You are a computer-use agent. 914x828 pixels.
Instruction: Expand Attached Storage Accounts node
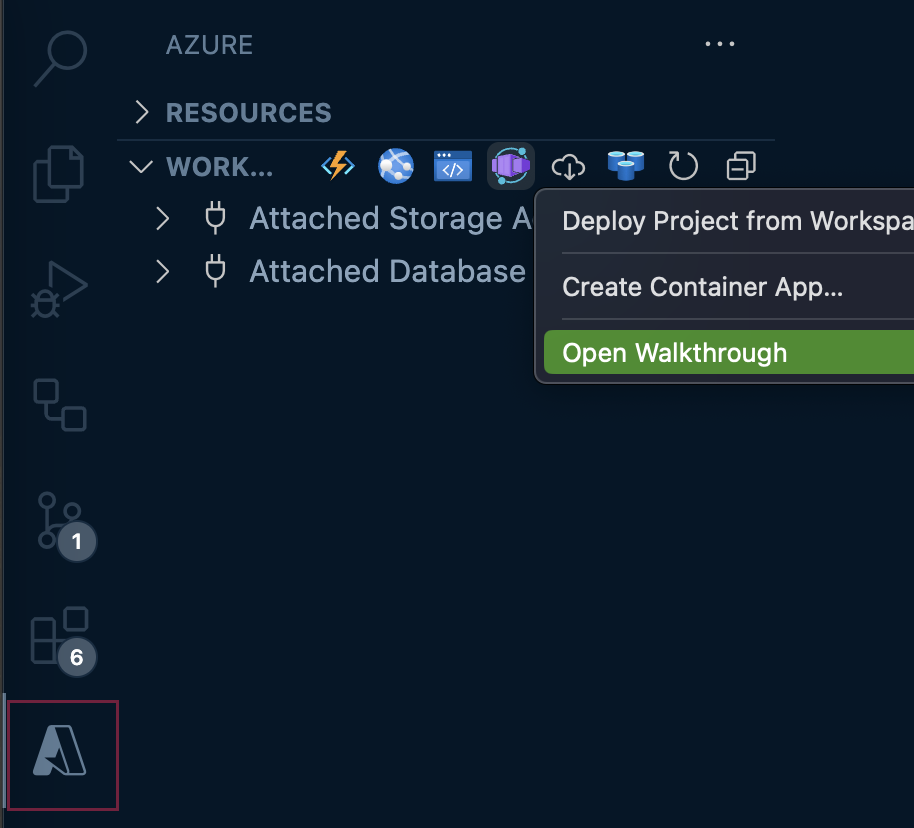(163, 219)
